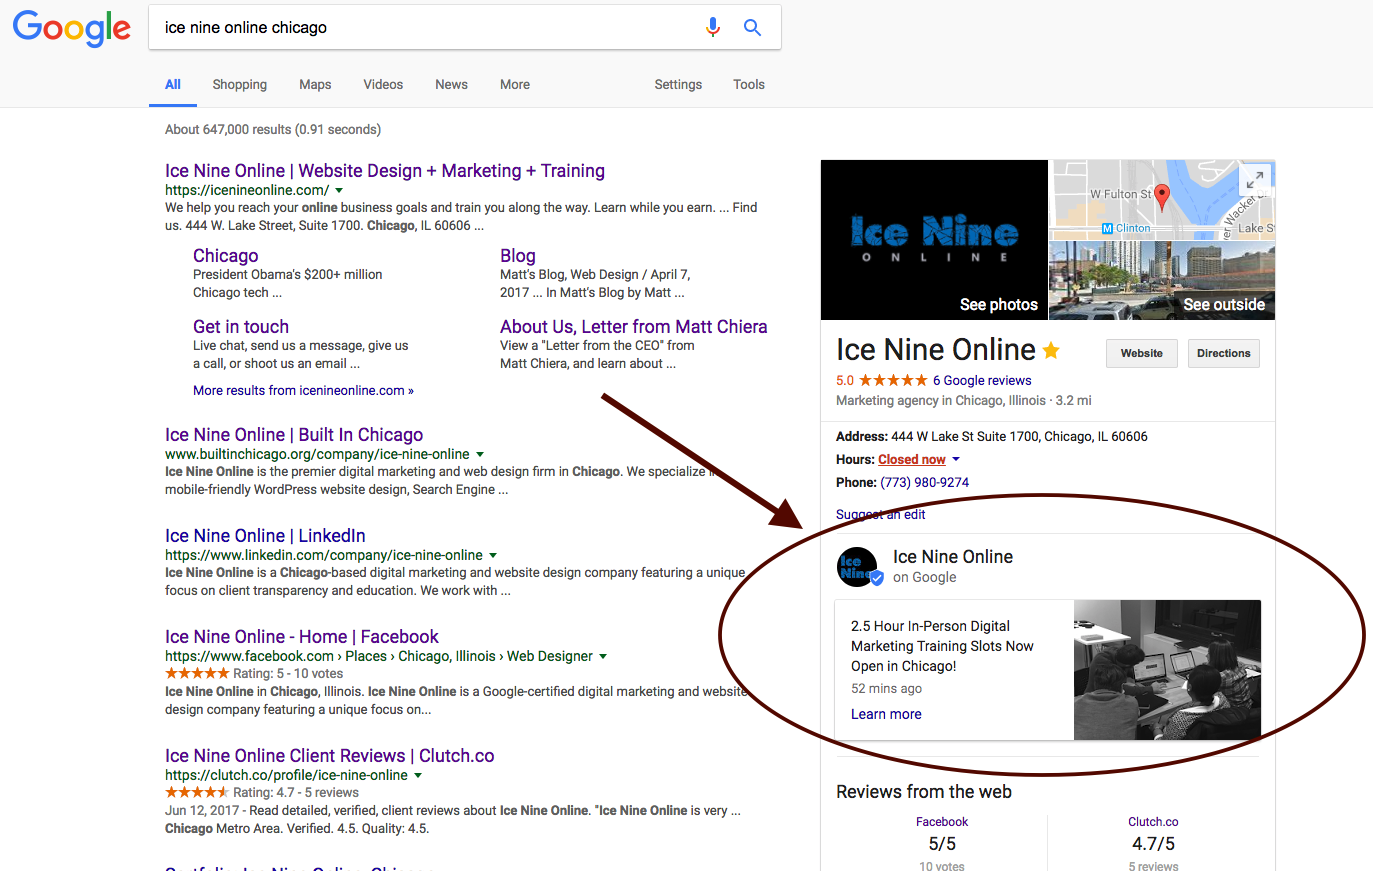
Task: Click Learn more in the Google post
Action: pos(886,714)
